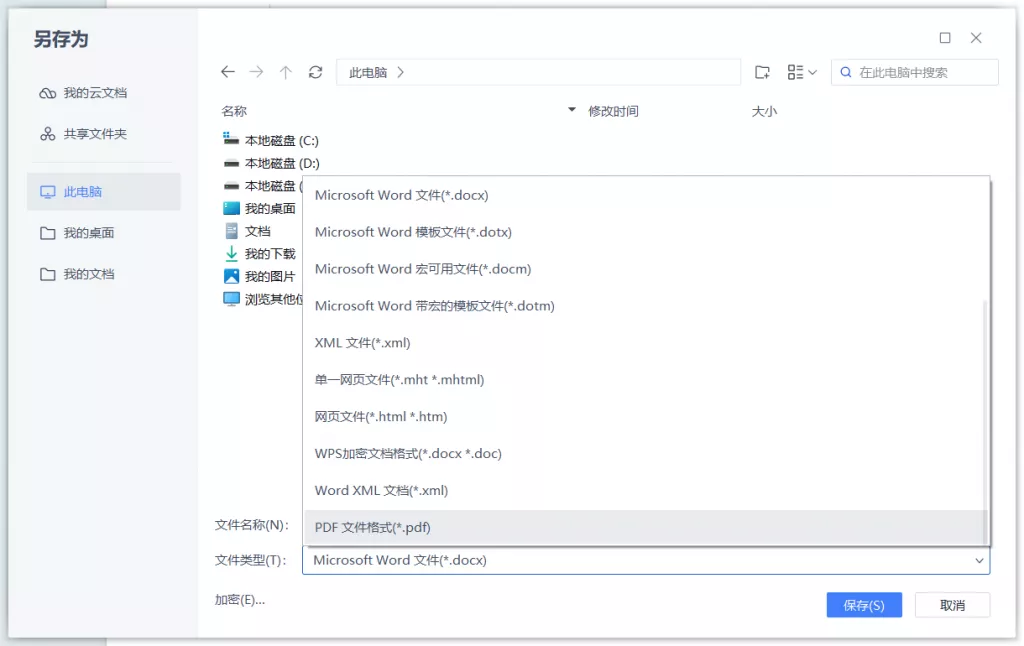
Task: Click the 取消 button
Action: point(952,605)
